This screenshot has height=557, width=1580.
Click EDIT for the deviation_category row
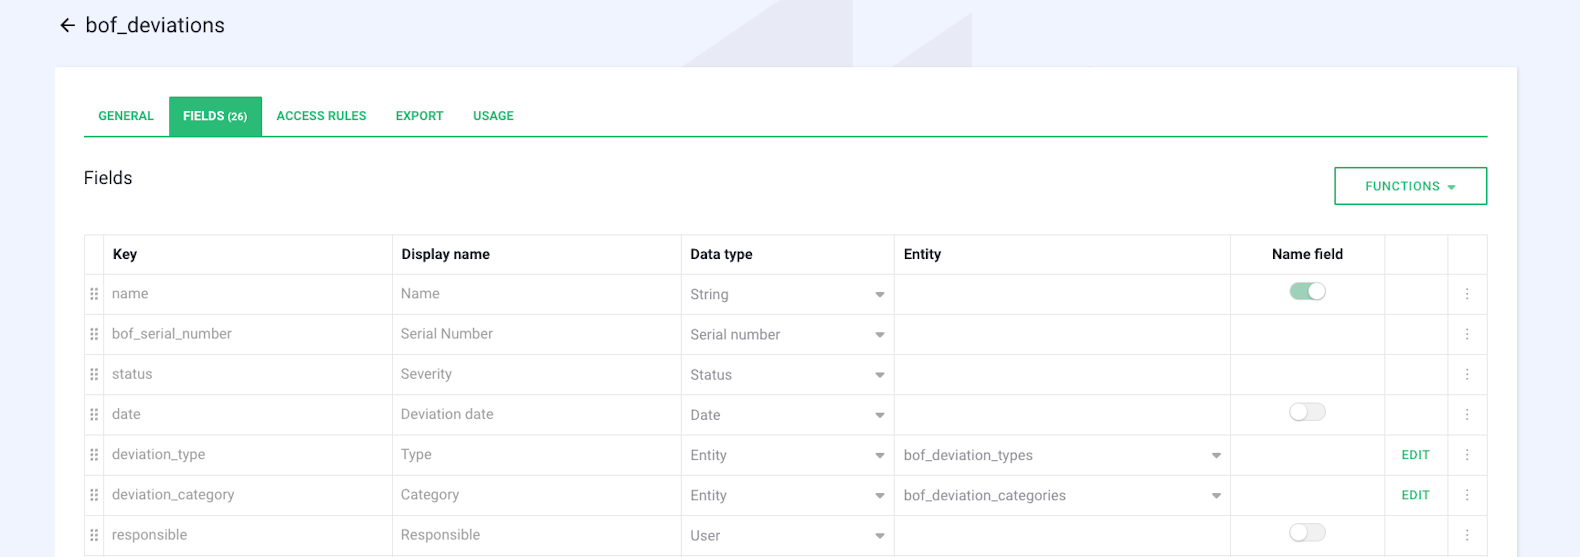(1415, 495)
